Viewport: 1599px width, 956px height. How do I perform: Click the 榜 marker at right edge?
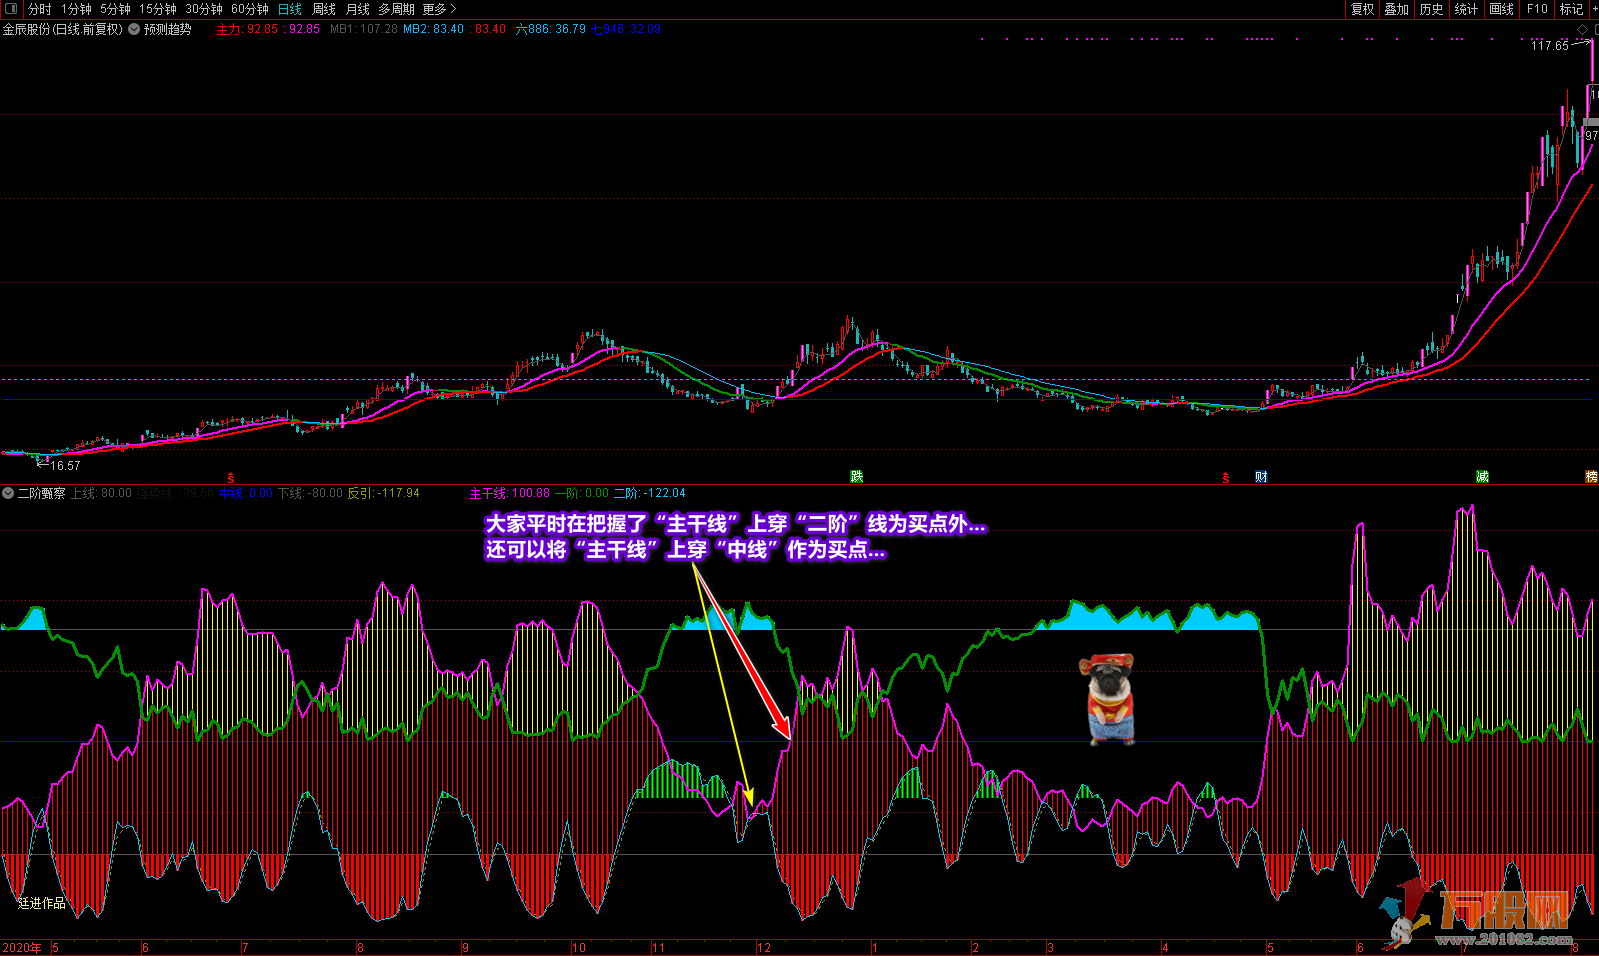1591,477
